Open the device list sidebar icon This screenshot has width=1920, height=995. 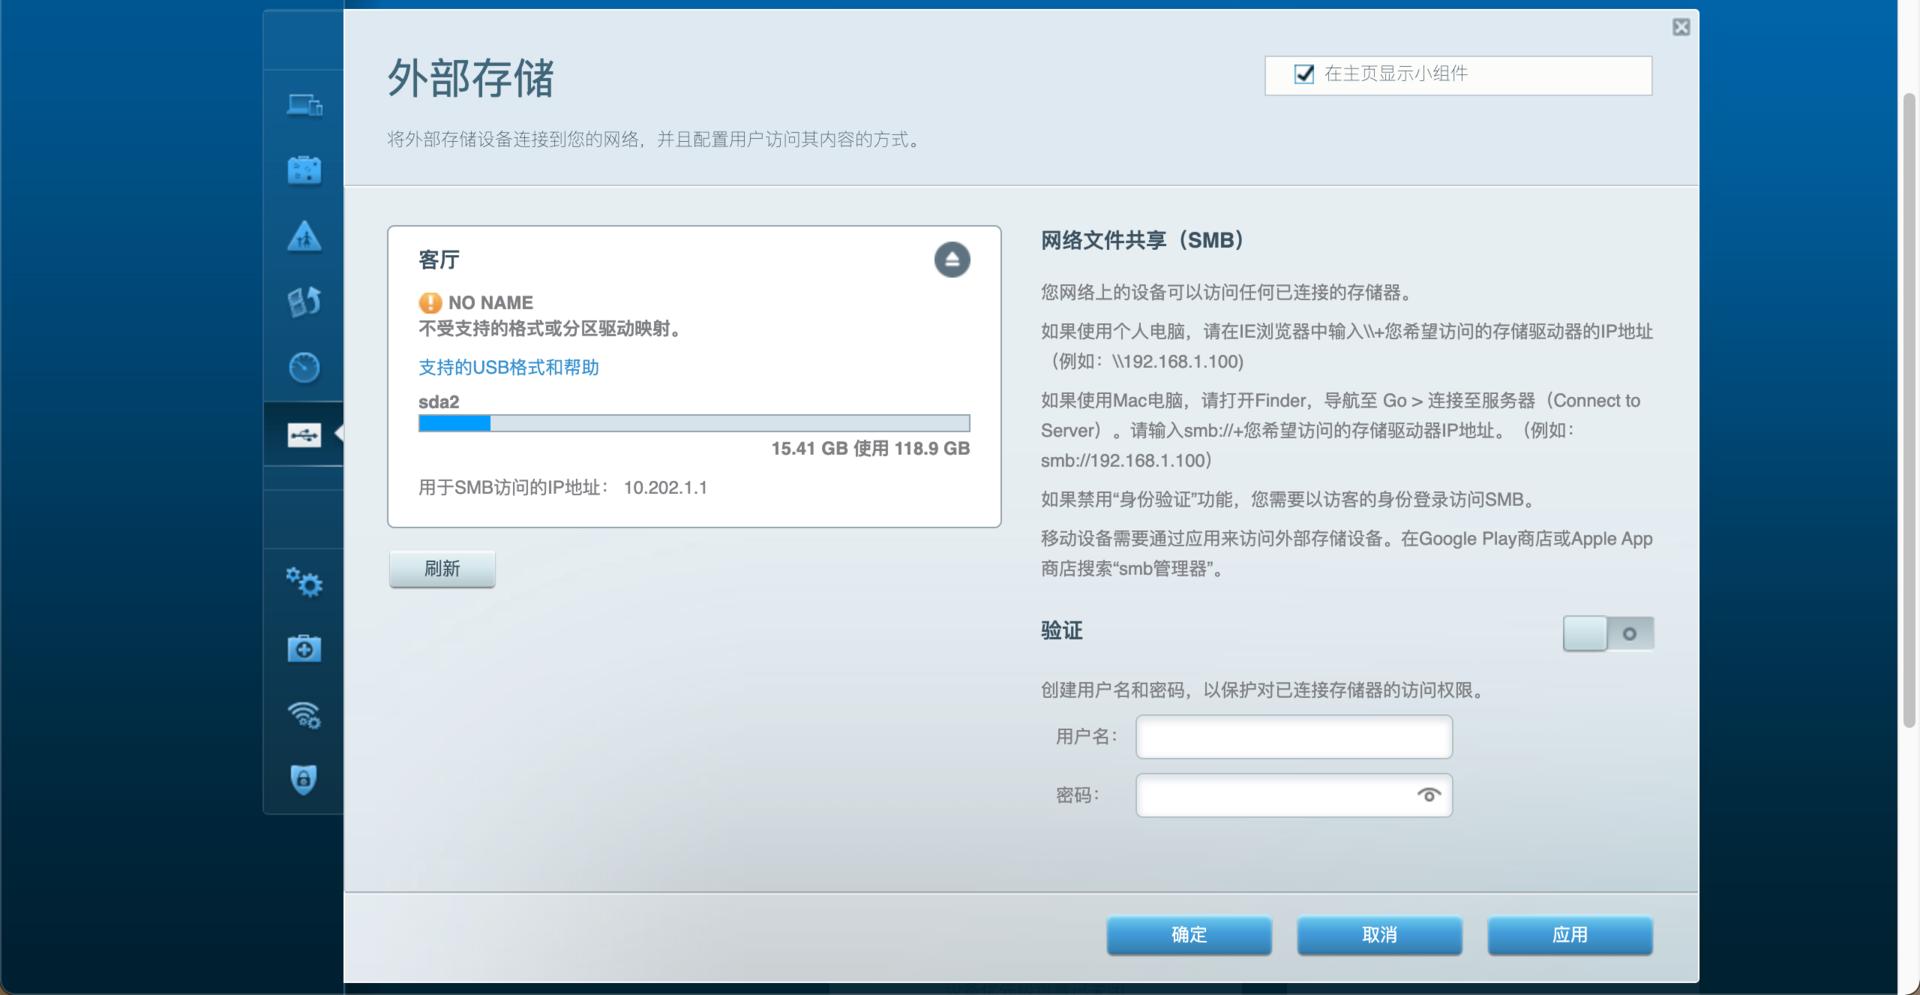tap(303, 104)
